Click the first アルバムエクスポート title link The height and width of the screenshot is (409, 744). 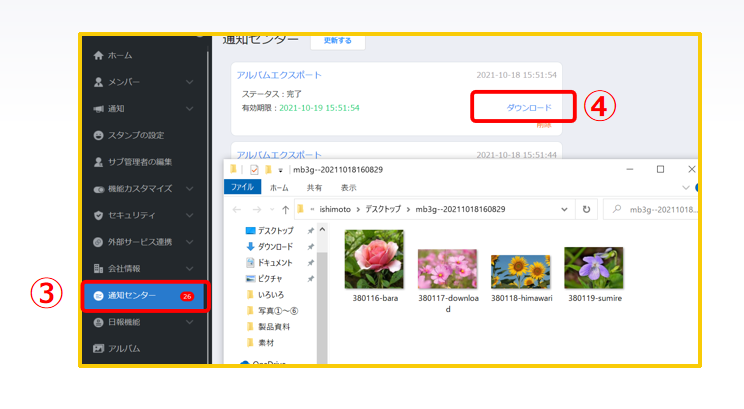coord(278,75)
